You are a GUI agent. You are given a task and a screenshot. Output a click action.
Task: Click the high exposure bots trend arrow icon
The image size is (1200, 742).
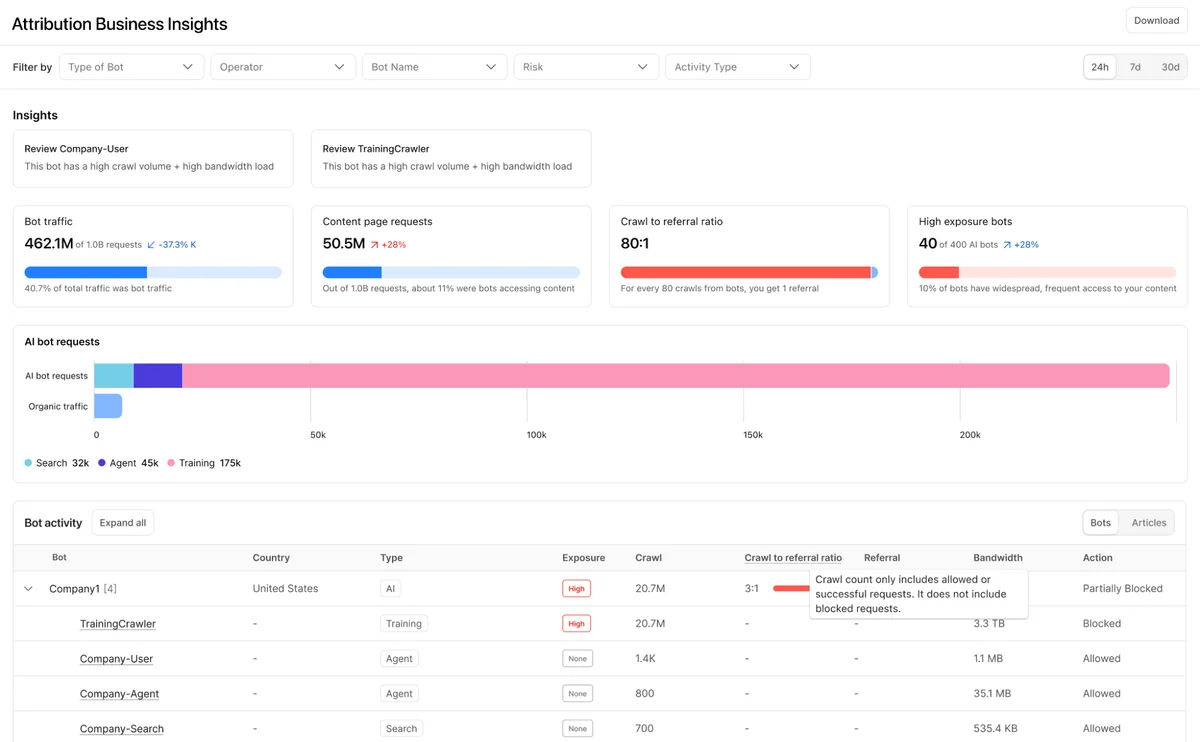coord(1007,244)
